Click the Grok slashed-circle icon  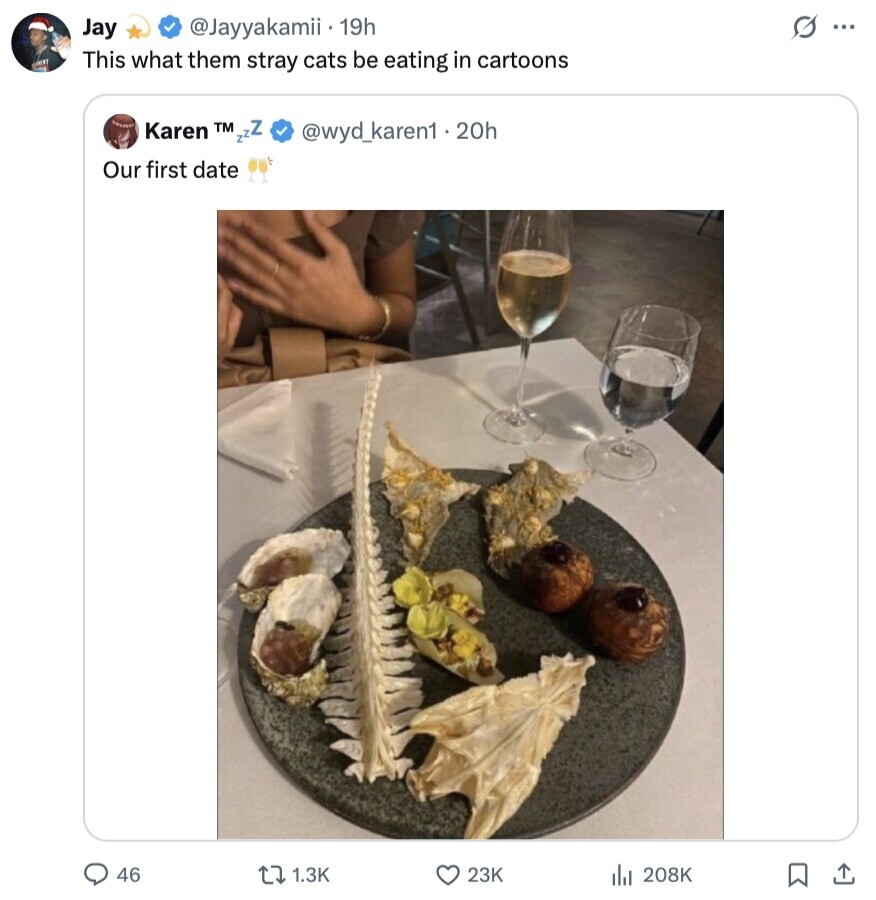804,29
